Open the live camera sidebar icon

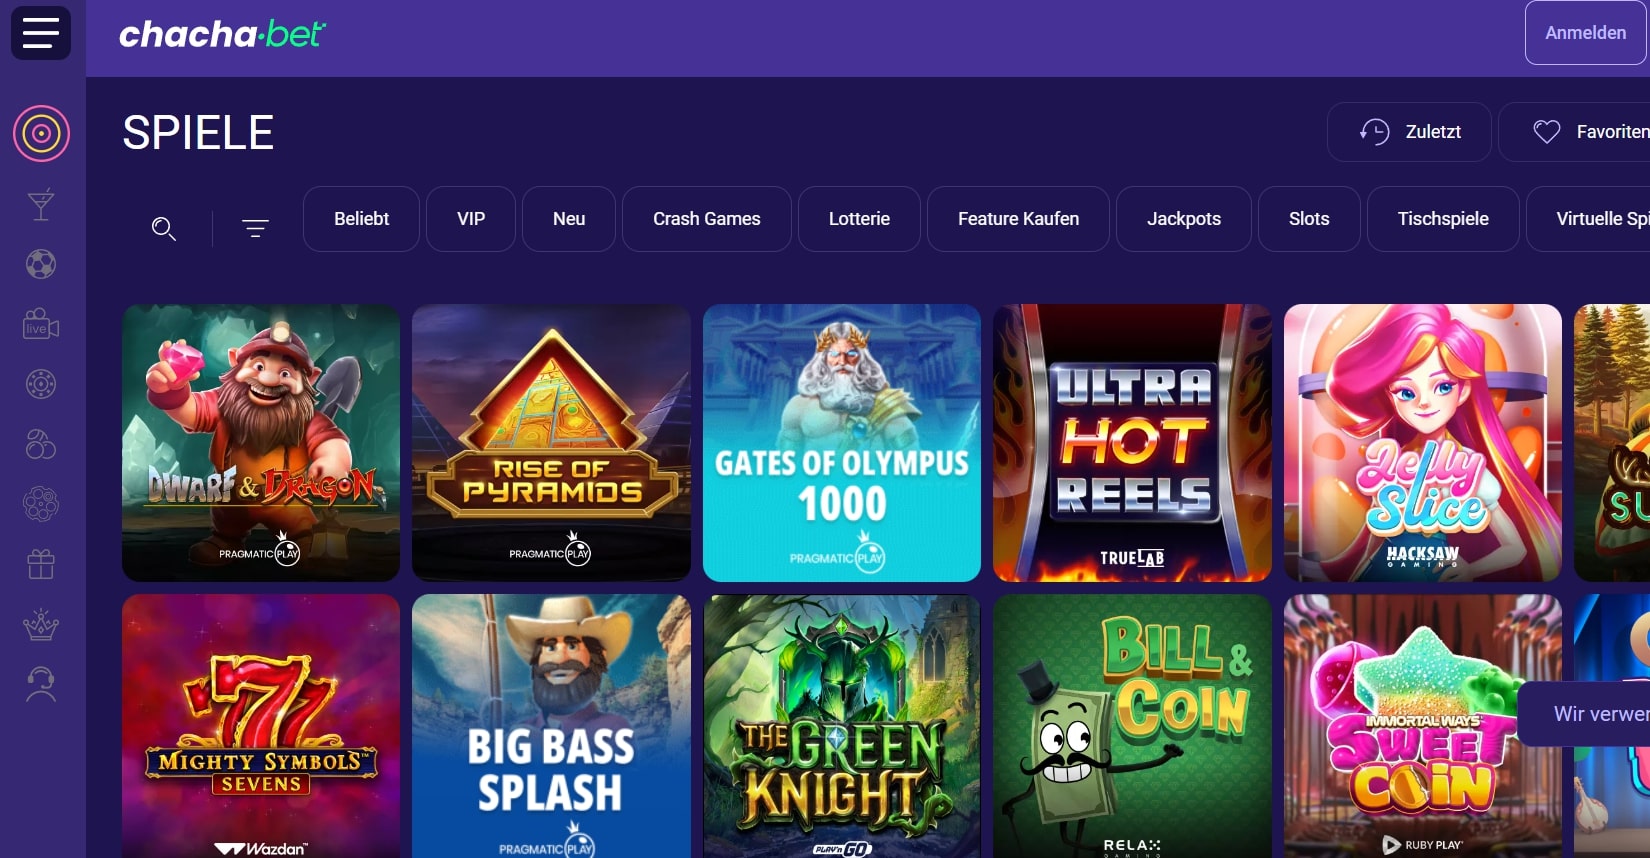coord(41,324)
